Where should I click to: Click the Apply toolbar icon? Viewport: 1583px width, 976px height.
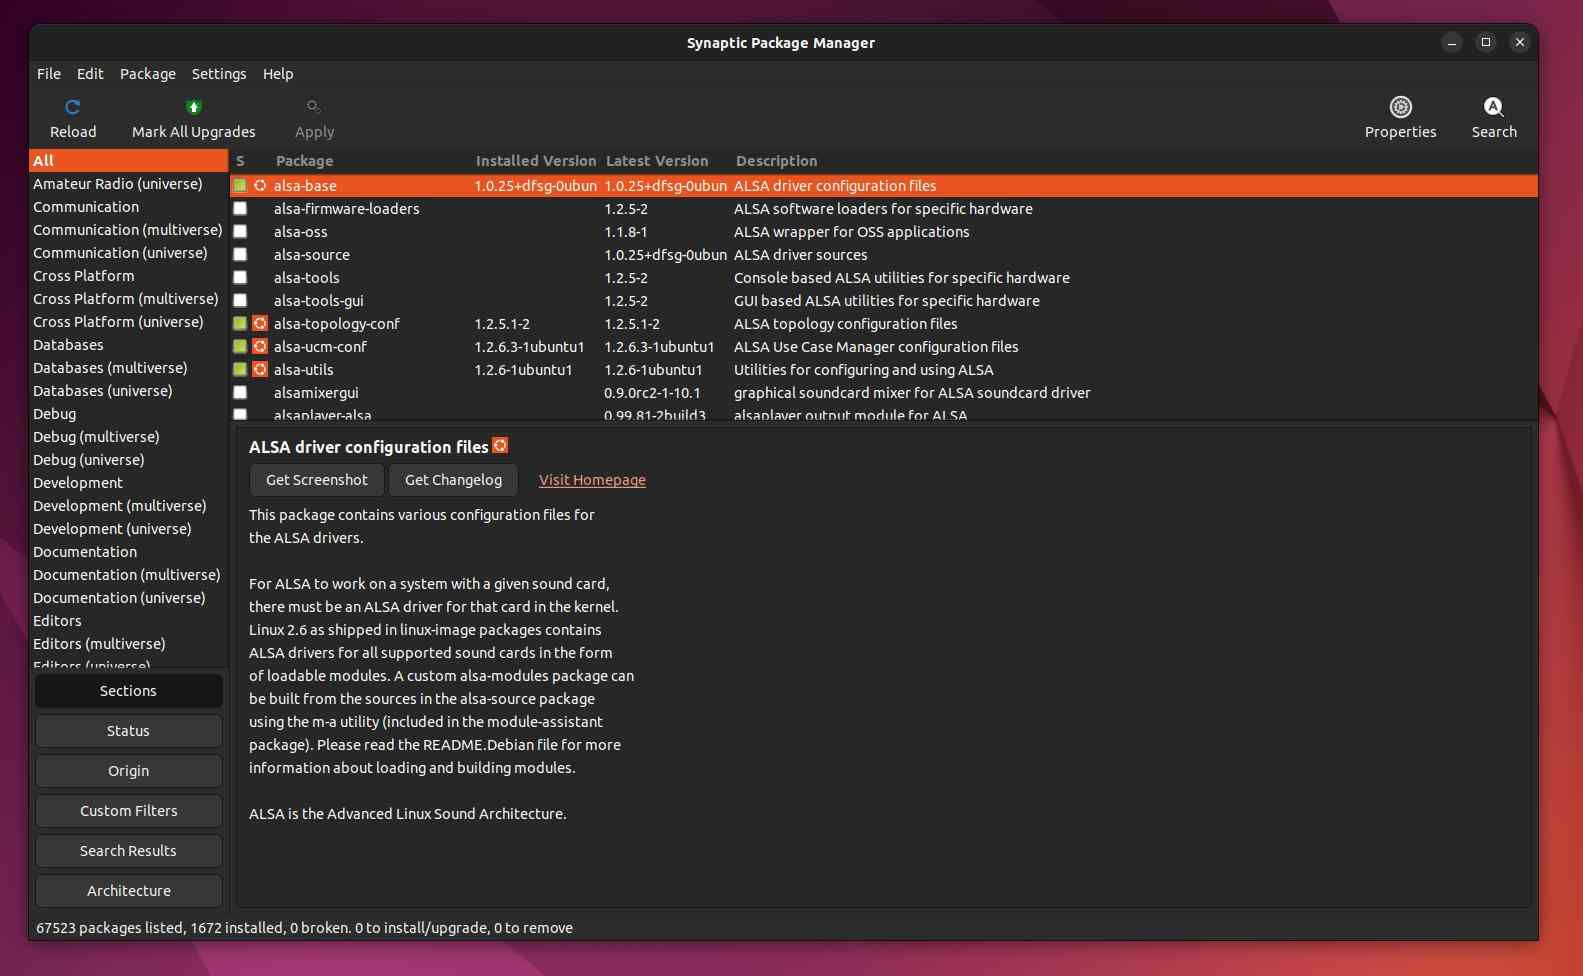point(314,107)
